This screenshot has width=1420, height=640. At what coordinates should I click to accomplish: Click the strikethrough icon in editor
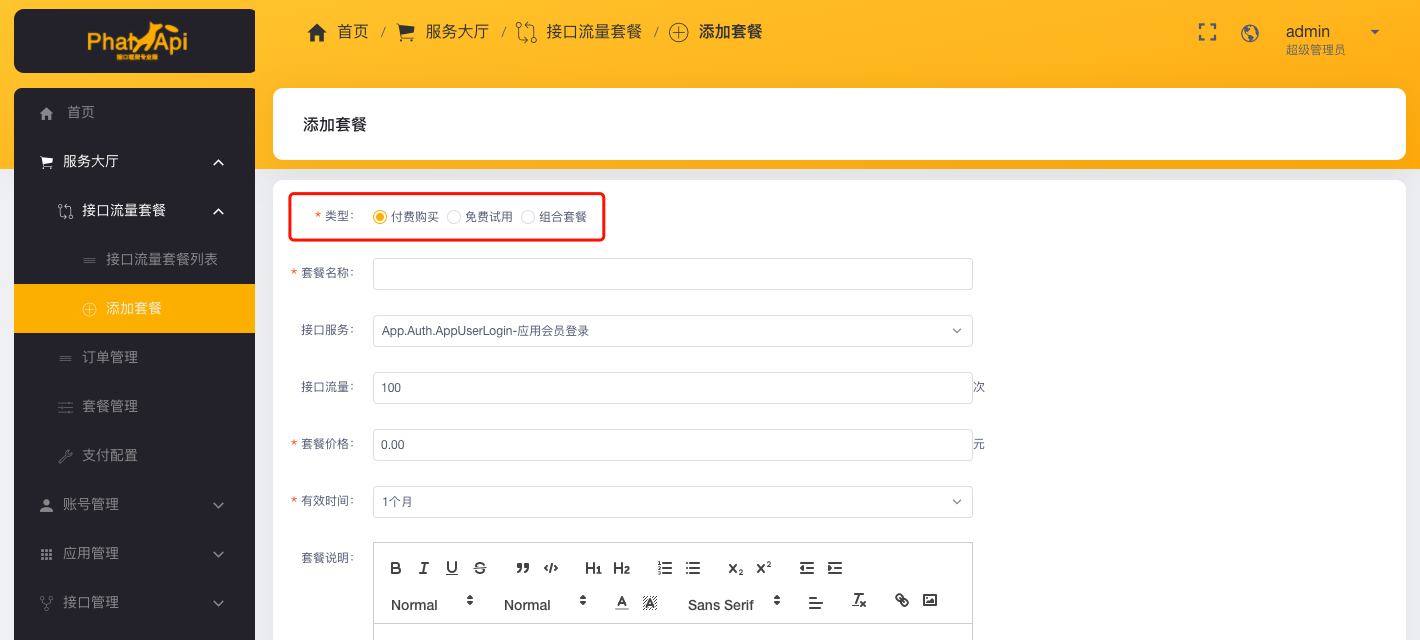coord(480,568)
